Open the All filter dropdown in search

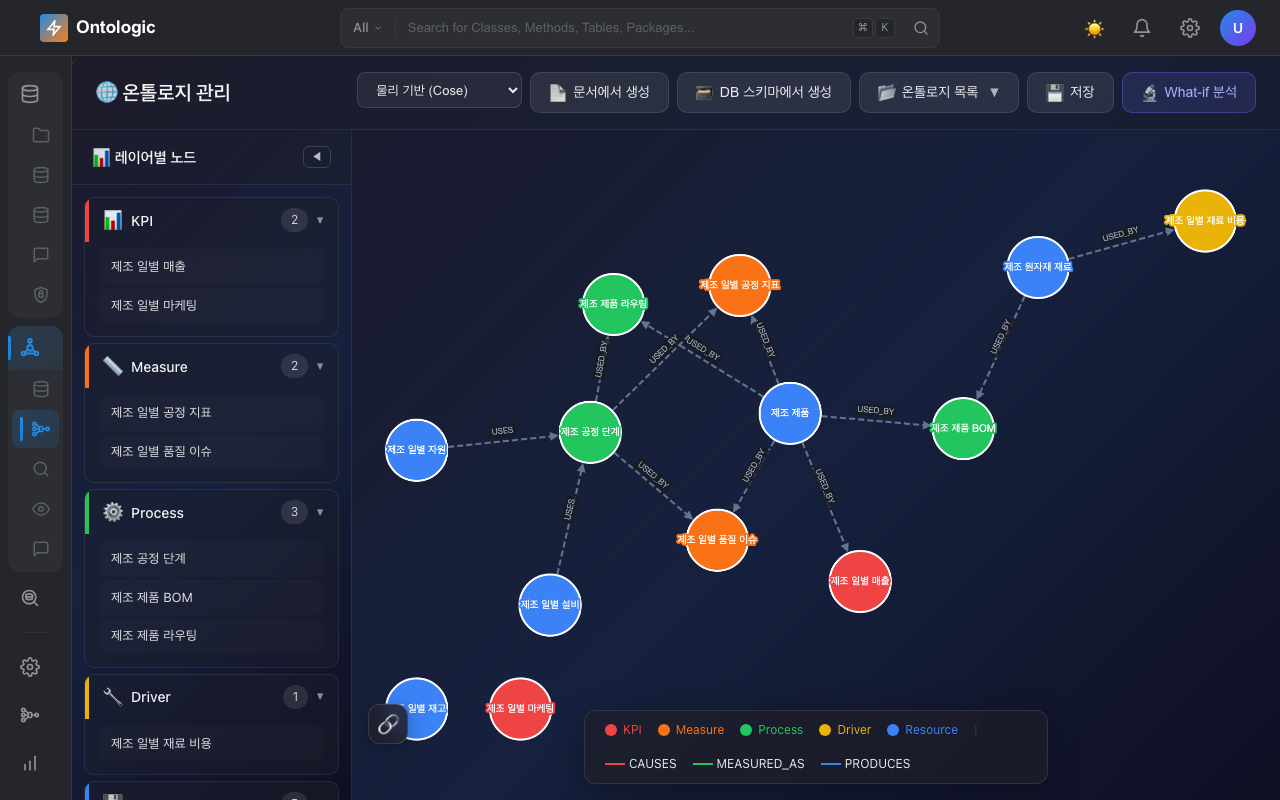tap(367, 28)
